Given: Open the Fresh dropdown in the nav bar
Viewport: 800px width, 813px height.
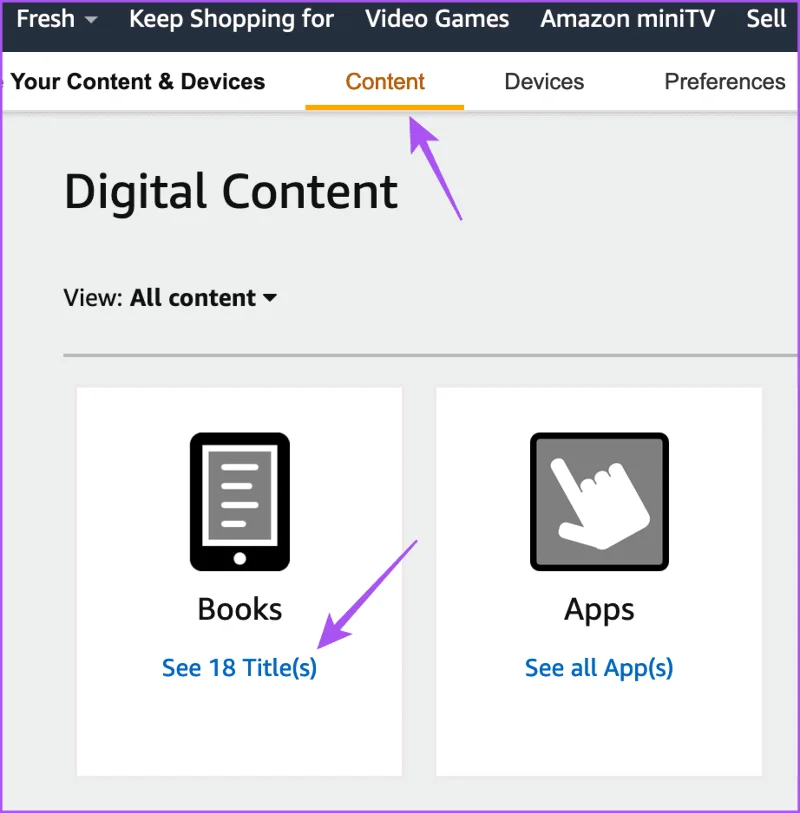Looking at the screenshot, I should click(x=57, y=19).
